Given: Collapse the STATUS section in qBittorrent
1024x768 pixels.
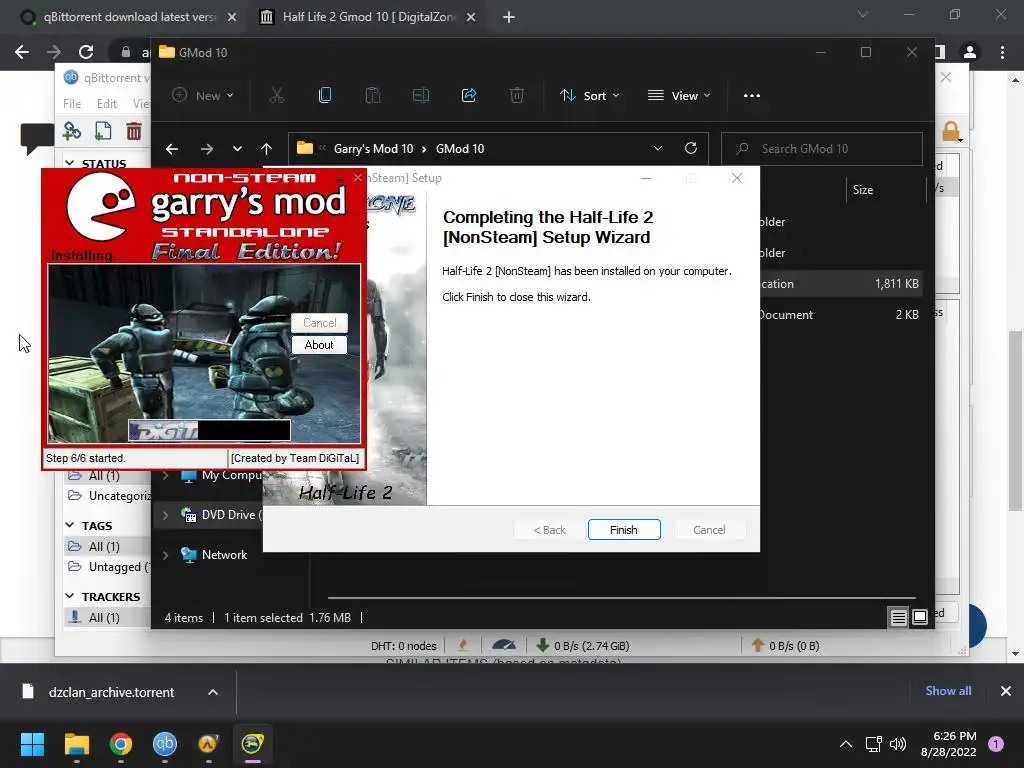Looking at the screenshot, I should click(x=70, y=163).
